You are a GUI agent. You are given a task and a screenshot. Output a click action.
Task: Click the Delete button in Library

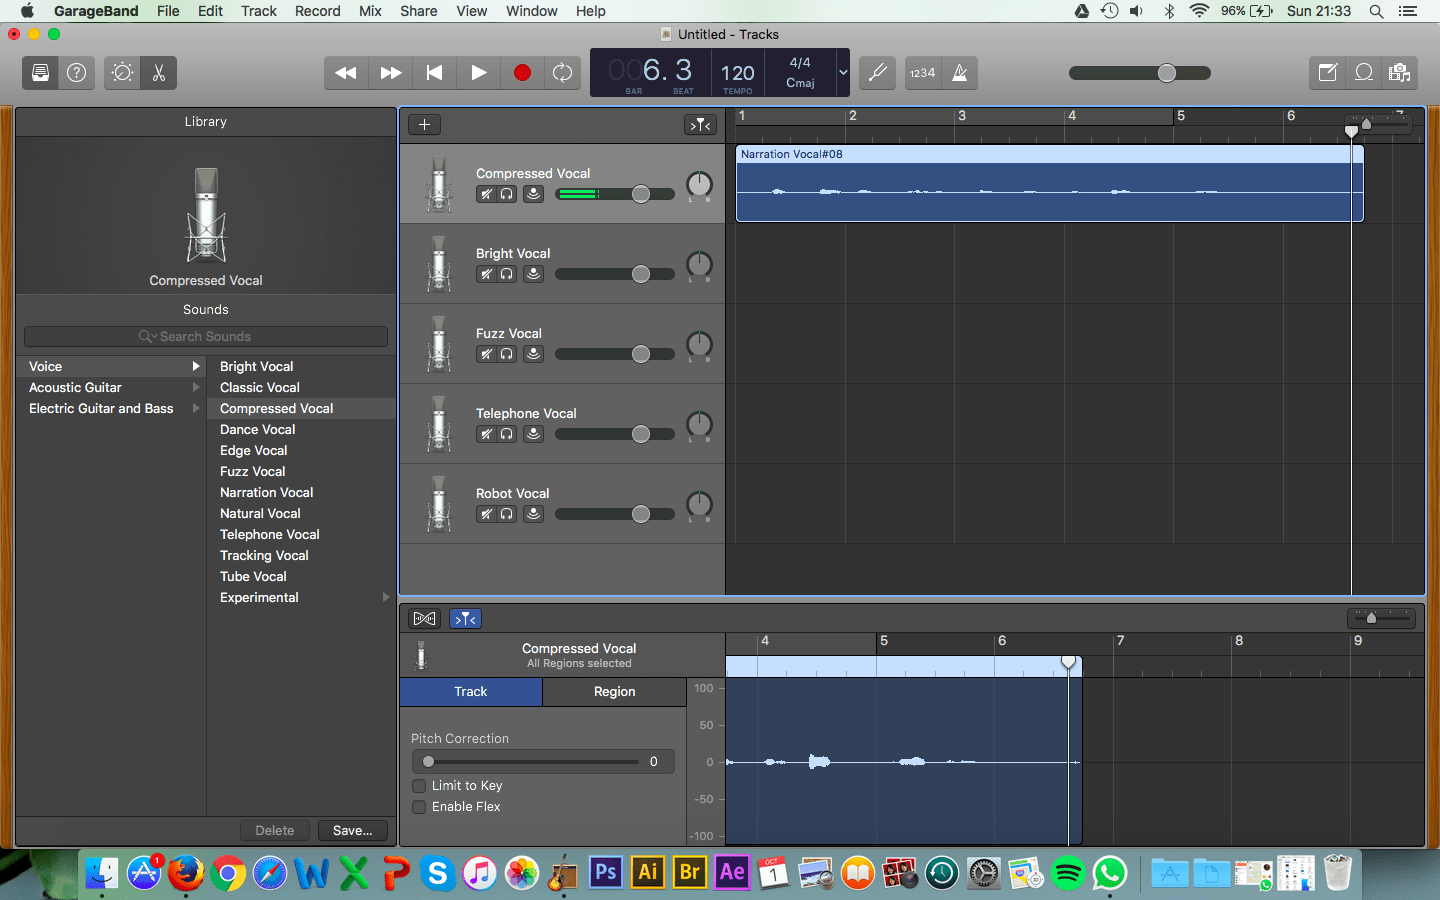coord(275,830)
